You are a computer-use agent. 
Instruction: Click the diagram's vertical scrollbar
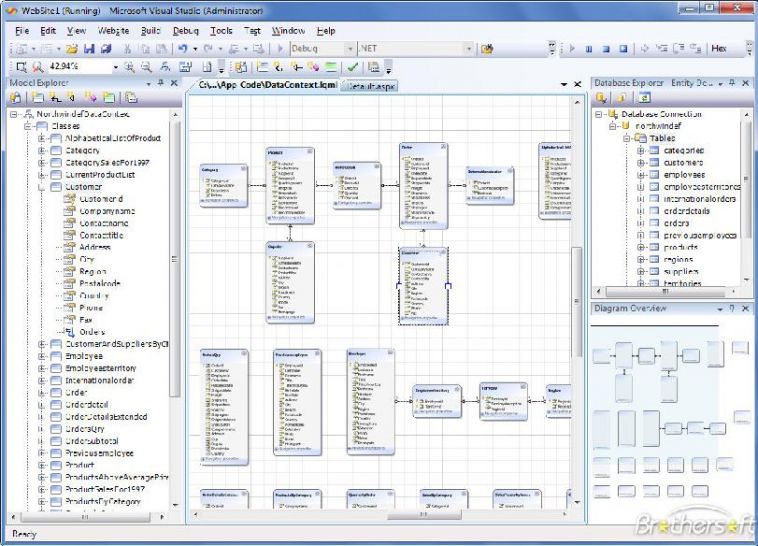click(x=576, y=300)
